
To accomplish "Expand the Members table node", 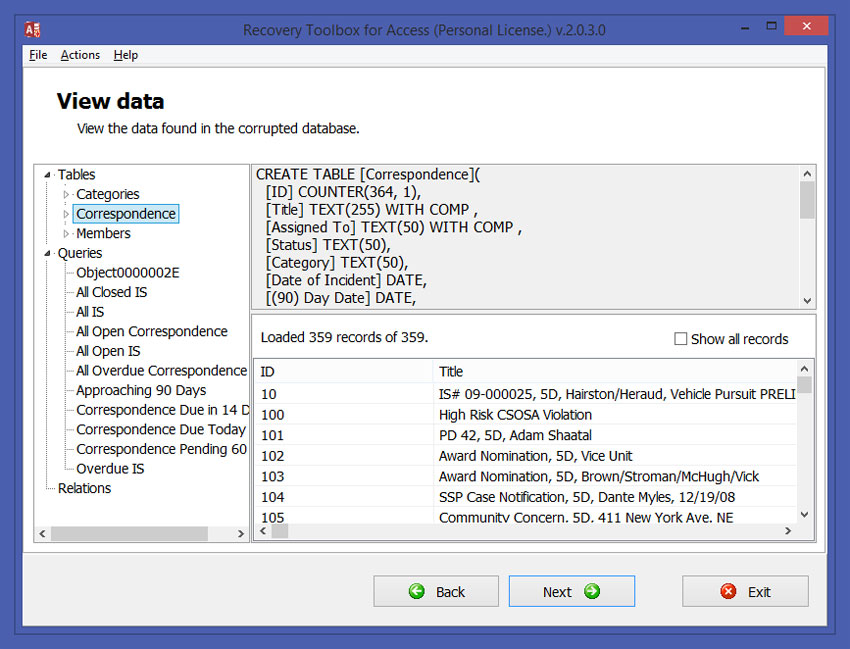I will [67, 234].
